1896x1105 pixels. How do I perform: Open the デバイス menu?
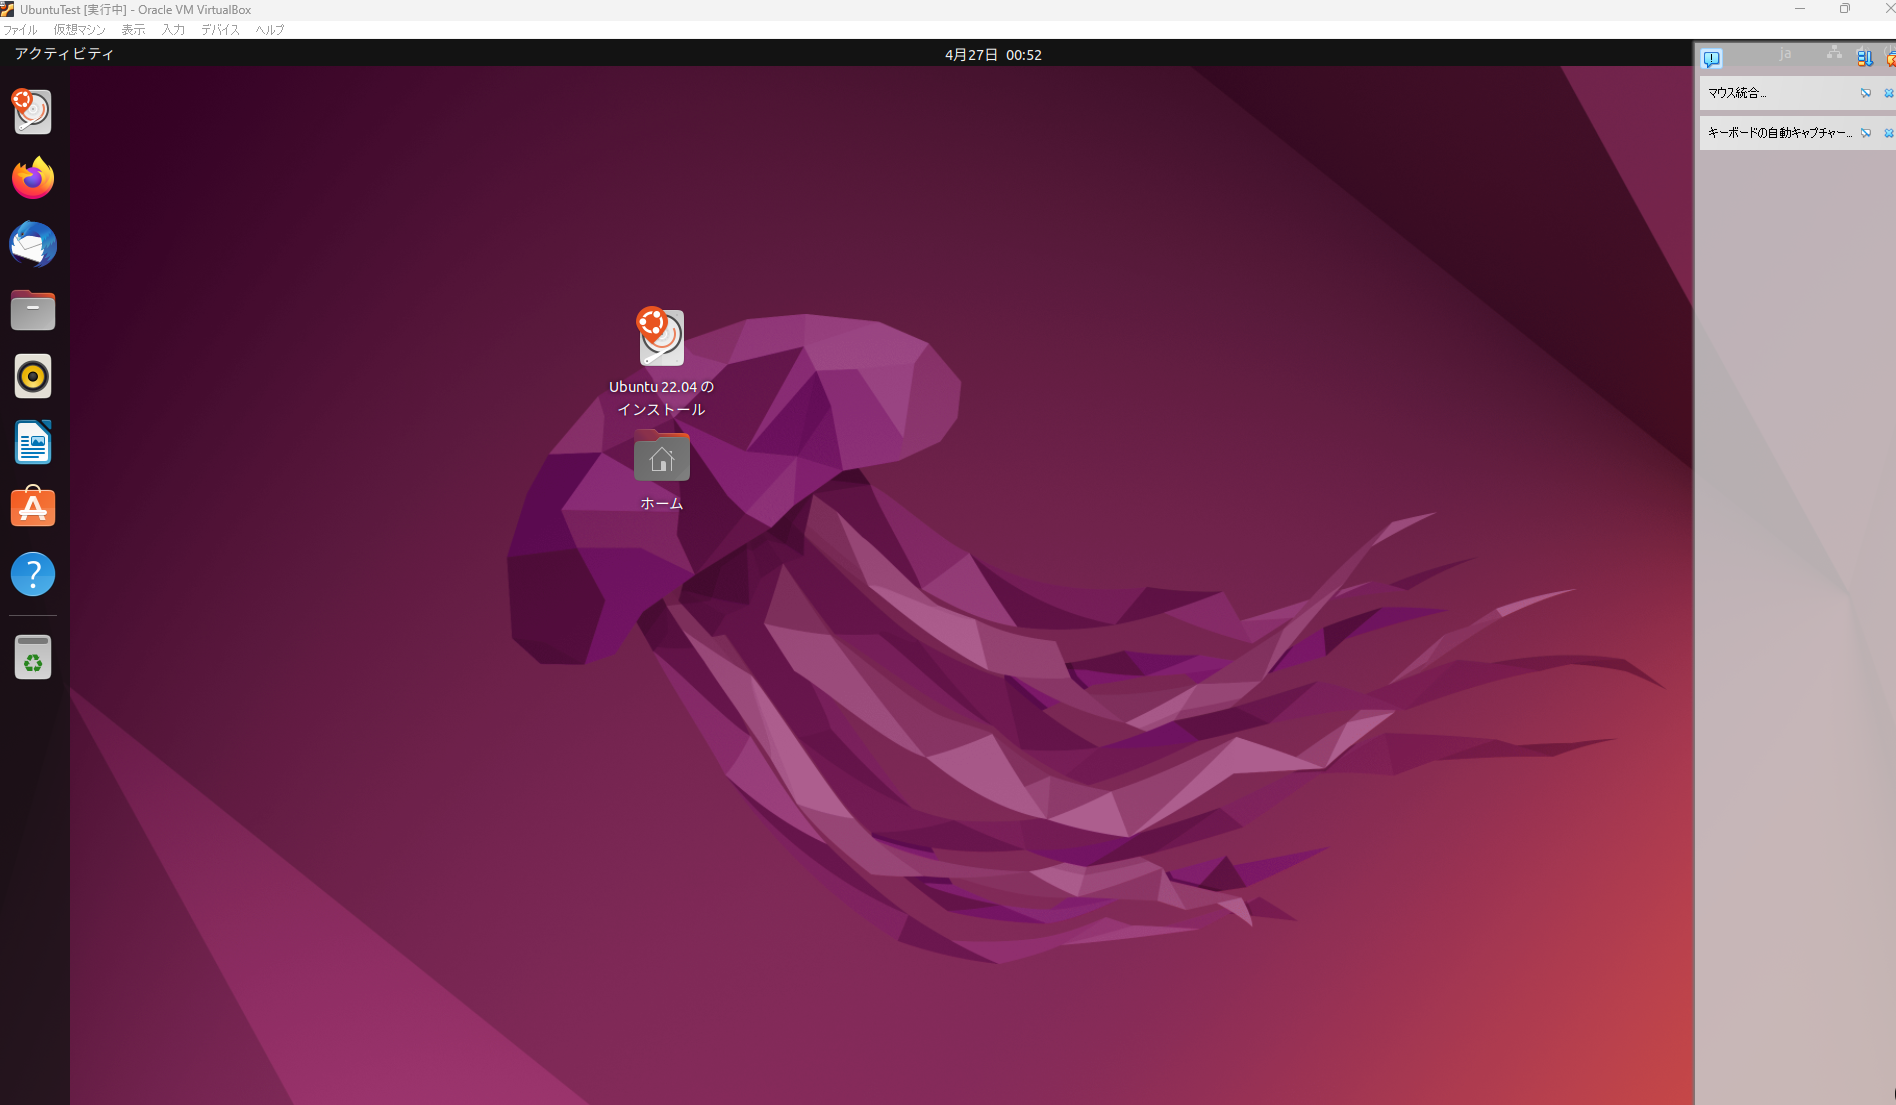218,29
